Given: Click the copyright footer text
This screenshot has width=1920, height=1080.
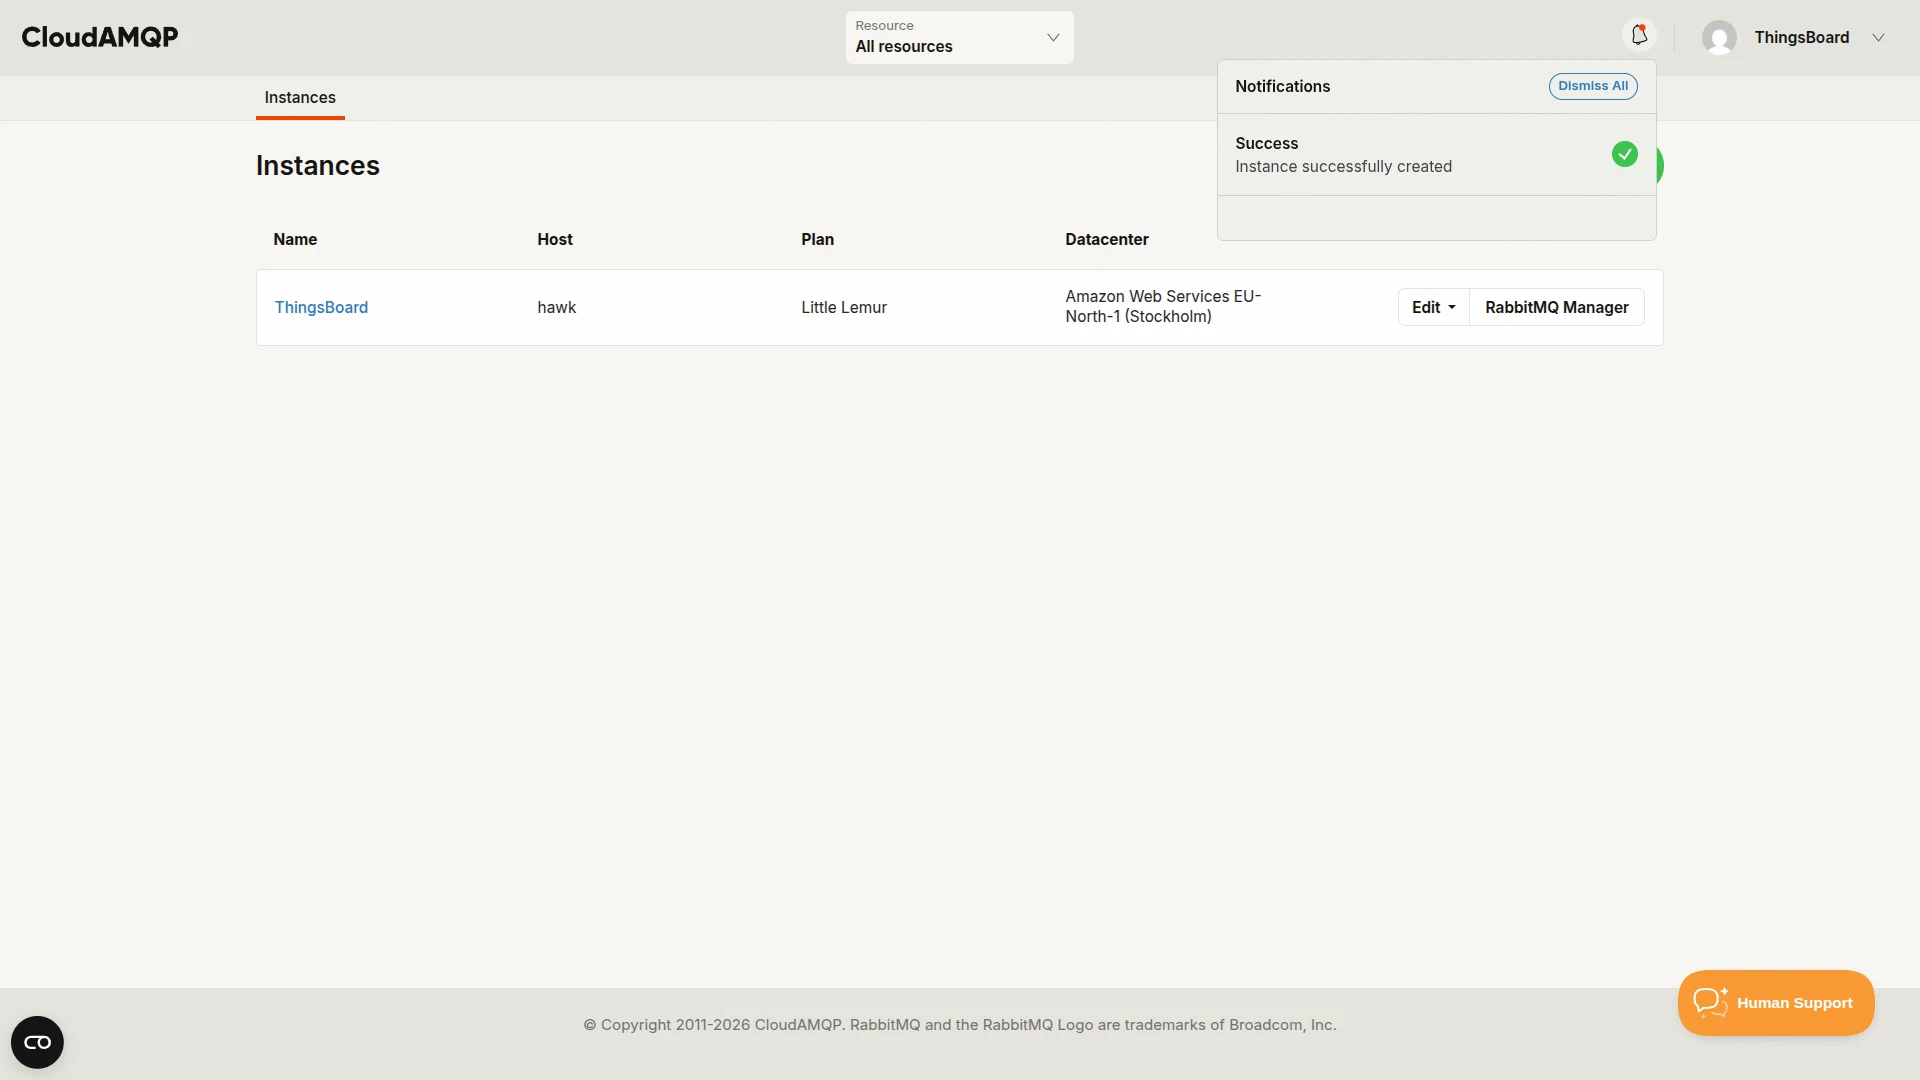Looking at the screenshot, I should click(x=960, y=1025).
